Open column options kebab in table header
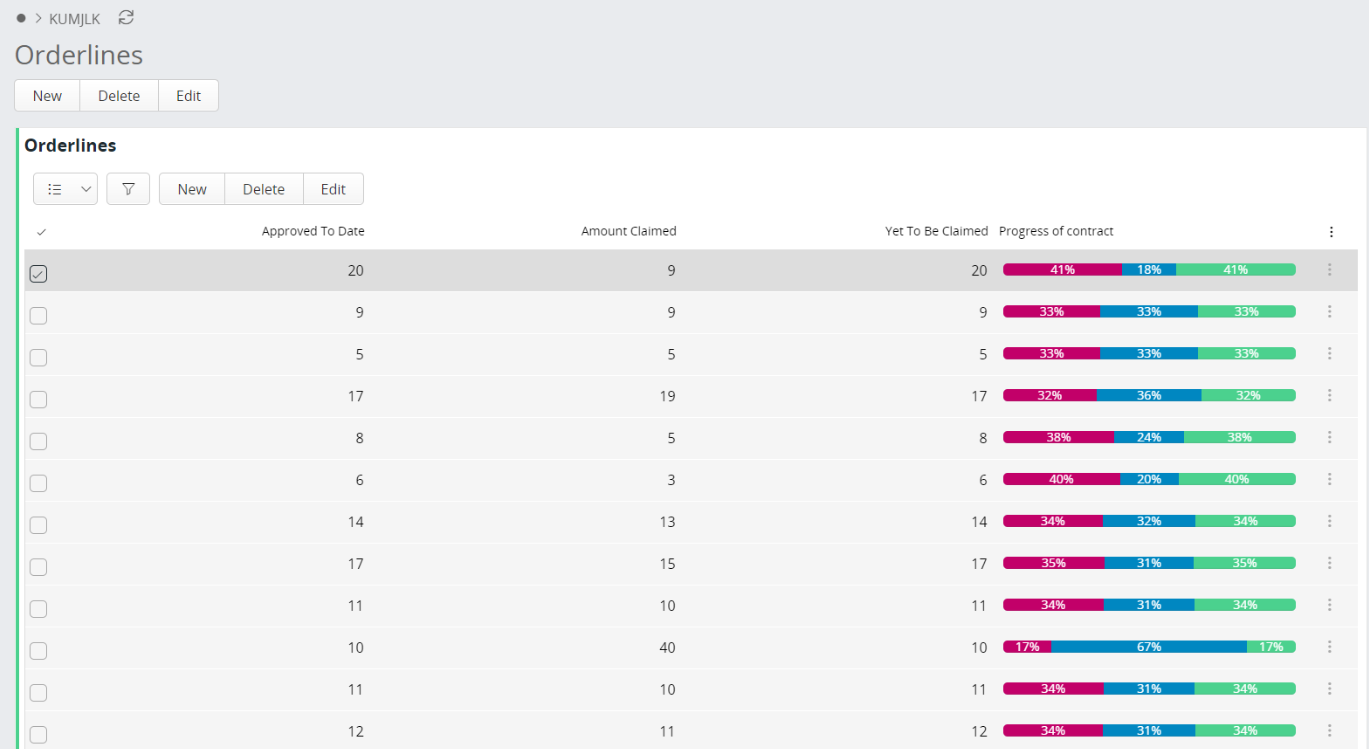The image size is (1369, 749). pos(1331,232)
